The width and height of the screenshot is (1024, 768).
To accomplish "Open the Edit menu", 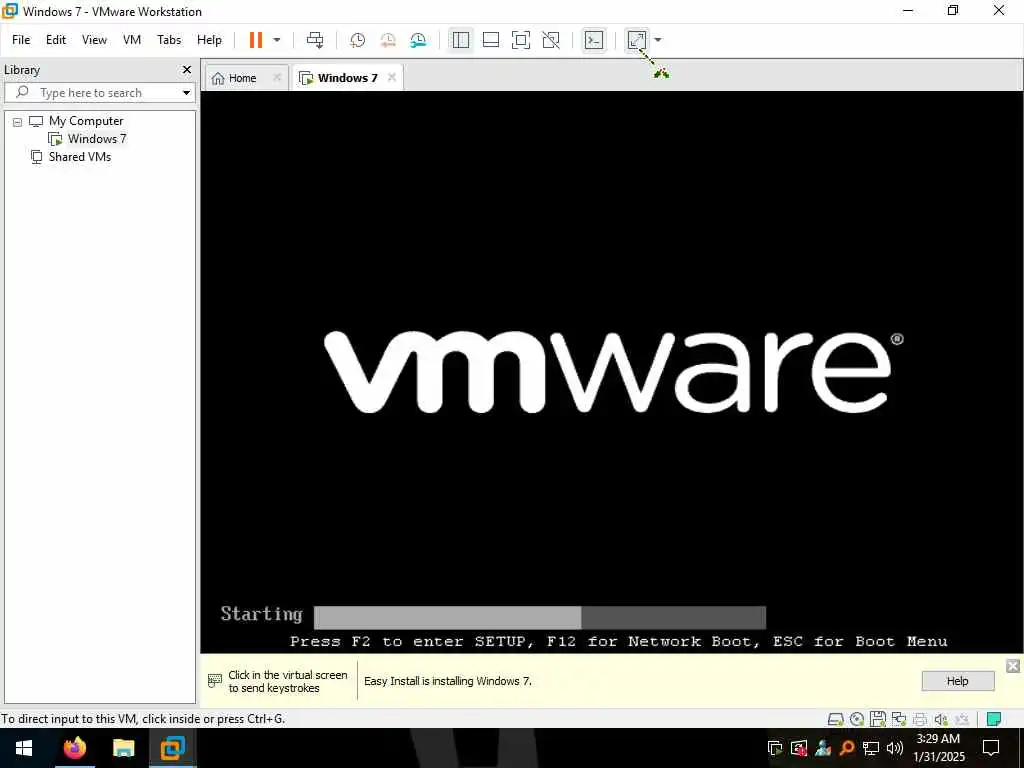I will tap(56, 40).
